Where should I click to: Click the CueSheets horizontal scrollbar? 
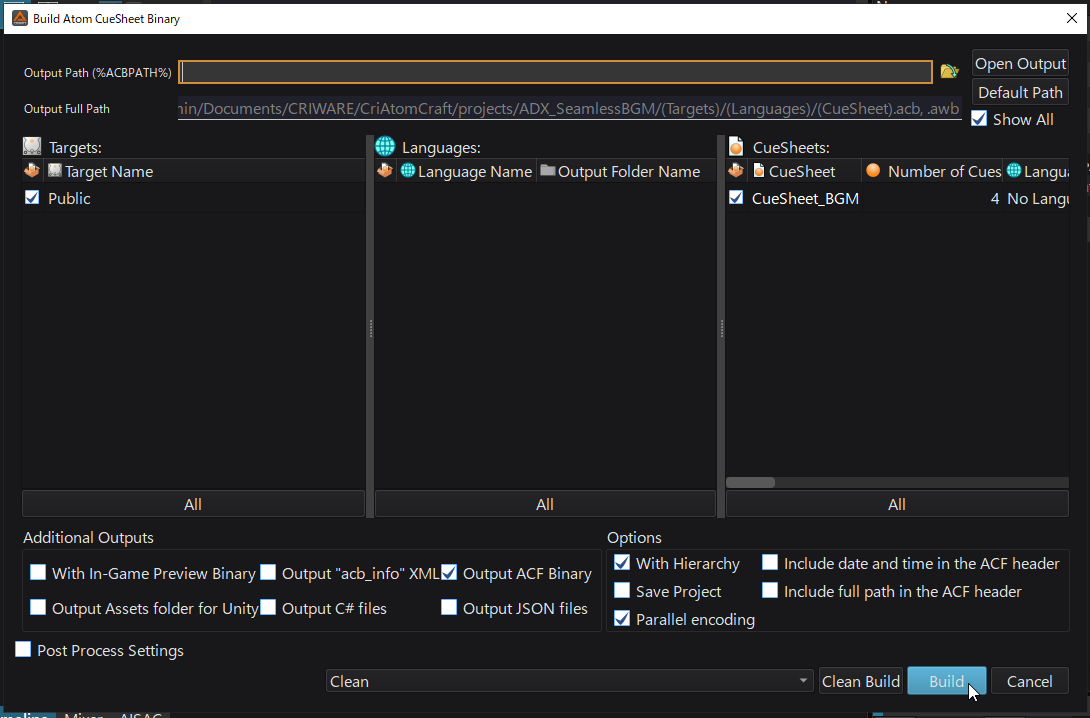(750, 482)
